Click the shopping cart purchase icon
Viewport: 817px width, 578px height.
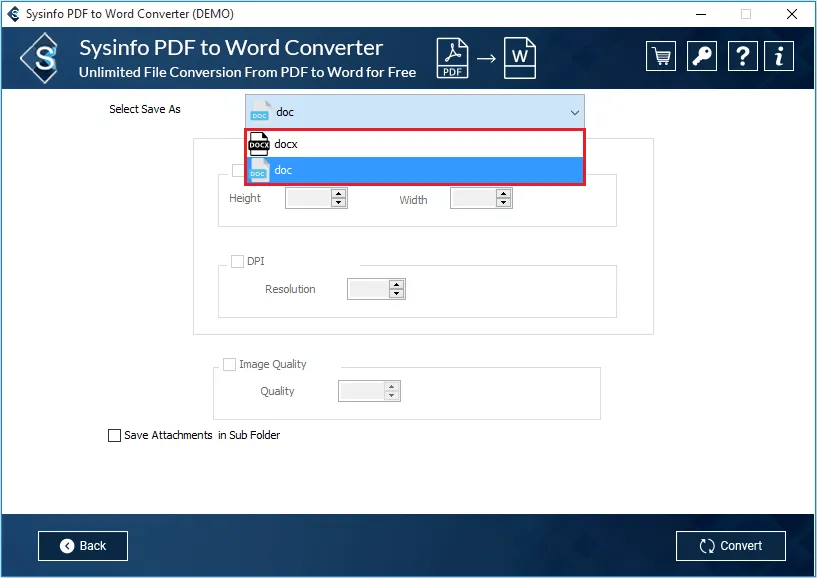coord(660,56)
